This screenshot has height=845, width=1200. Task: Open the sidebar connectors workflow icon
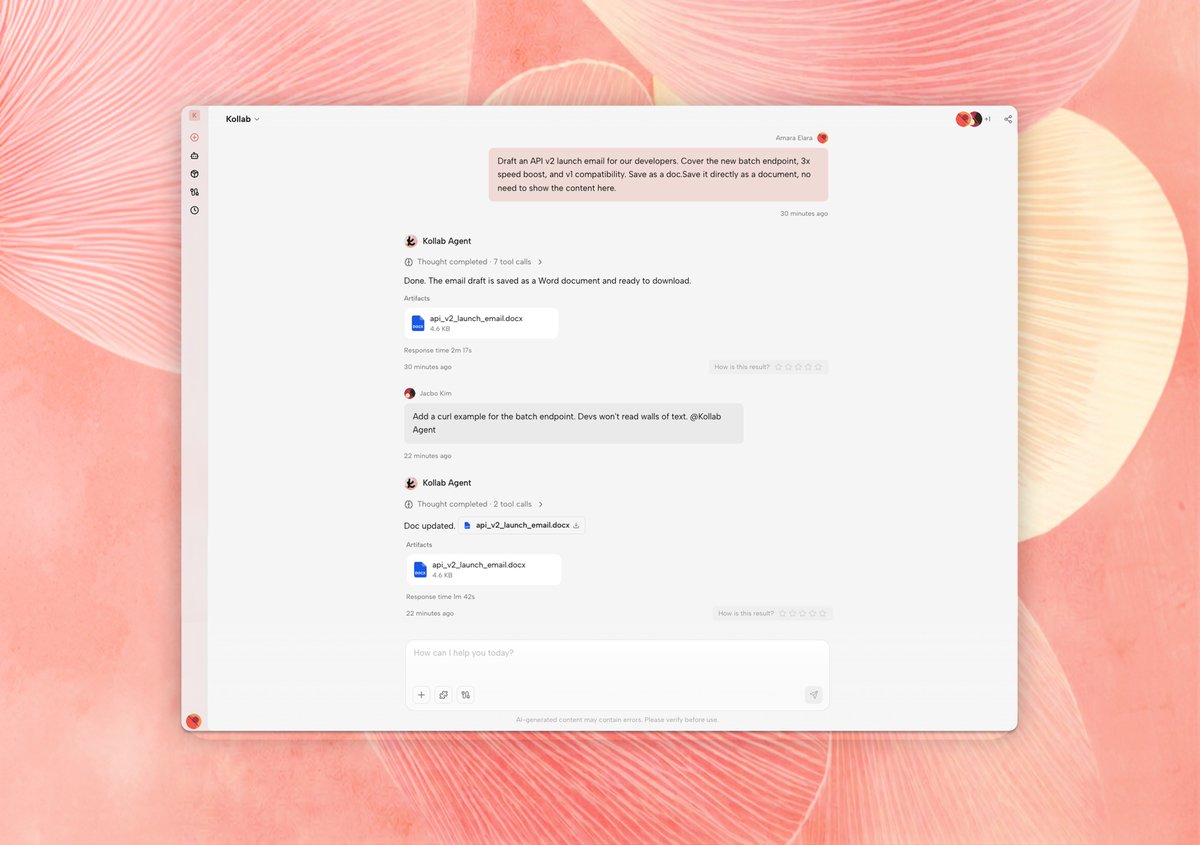coord(194,192)
